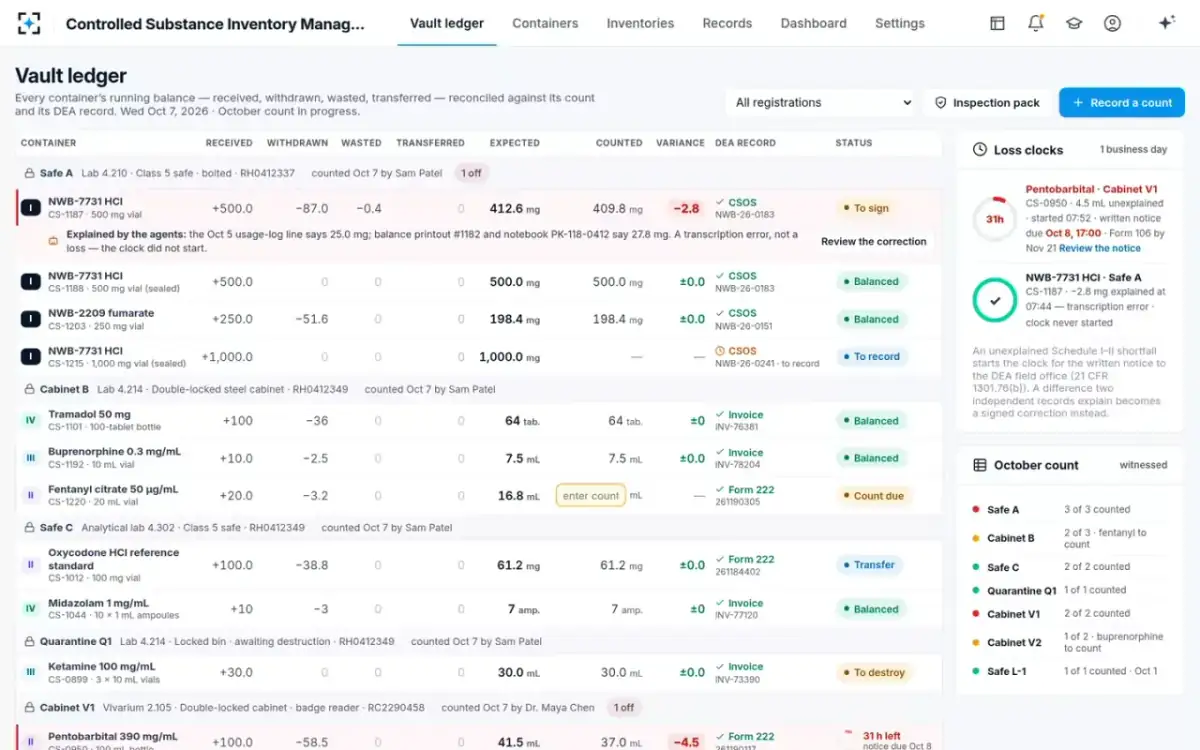Click Review the correction button
Image resolution: width=1200 pixels, height=750 pixels.
point(874,241)
